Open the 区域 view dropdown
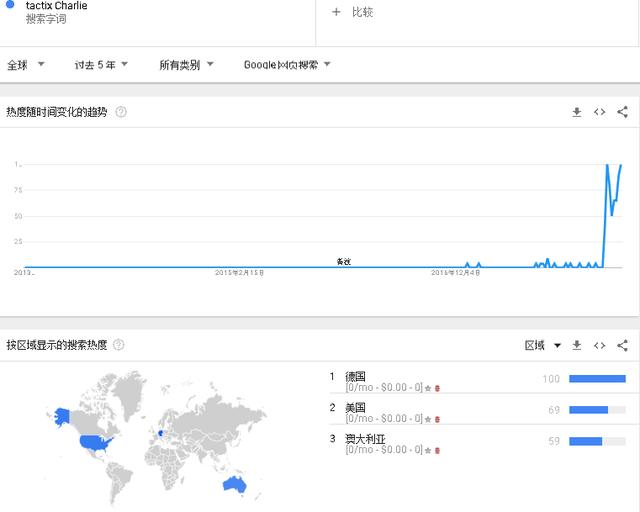This screenshot has width=640, height=512. click(542, 345)
